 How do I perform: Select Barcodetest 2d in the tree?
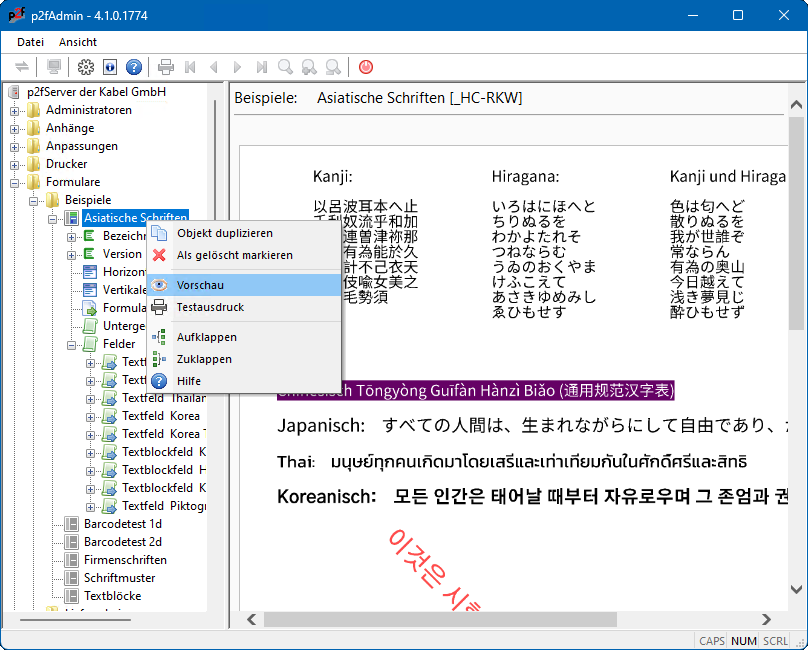pyautogui.click(x=122, y=542)
